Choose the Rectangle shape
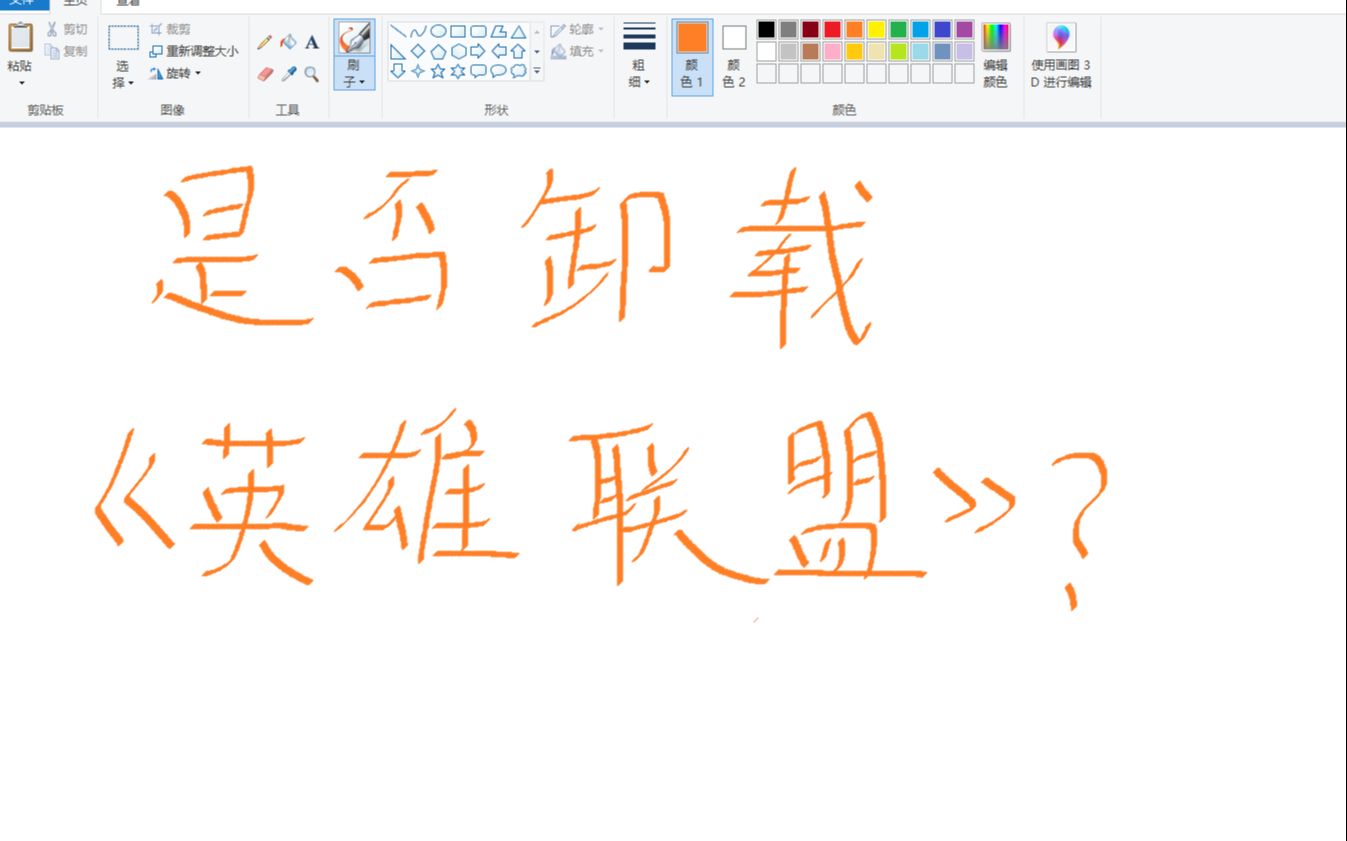 [x=458, y=31]
